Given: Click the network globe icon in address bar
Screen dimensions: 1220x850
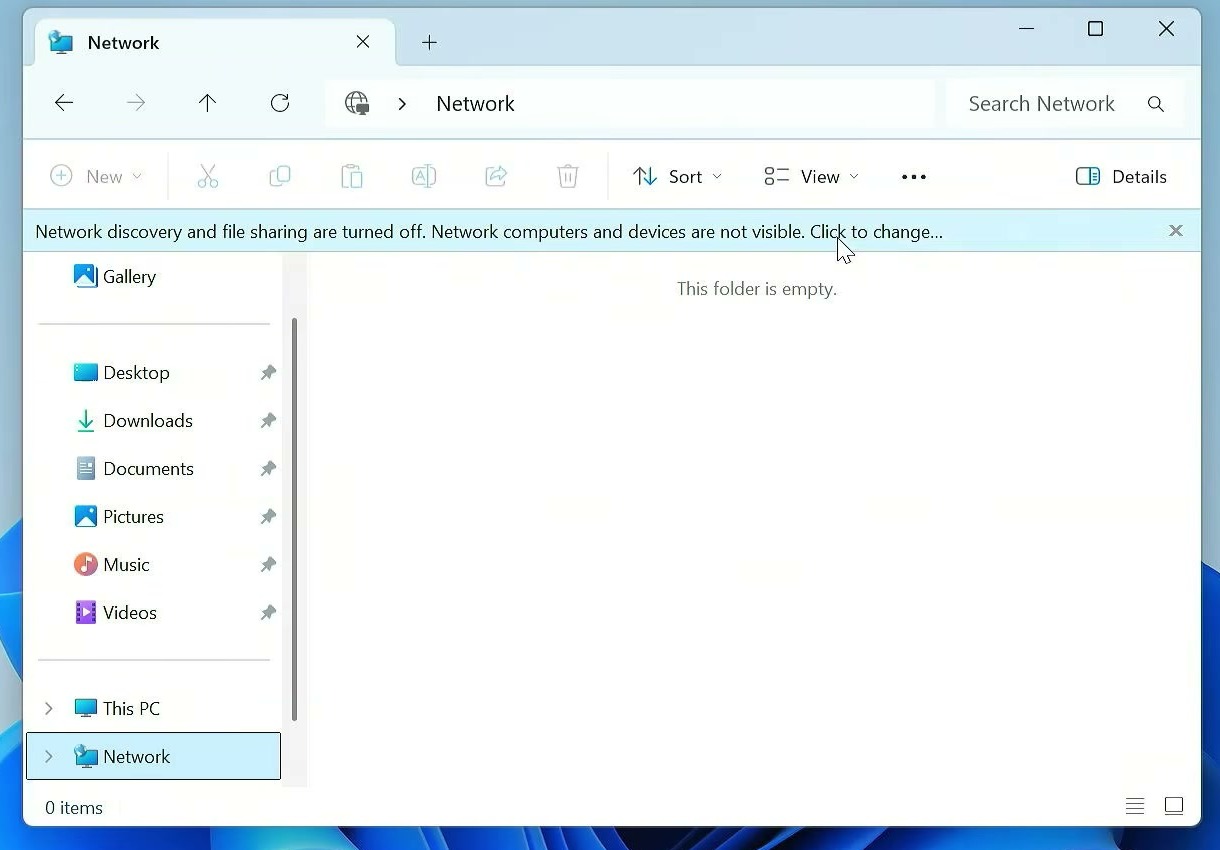Looking at the screenshot, I should (357, 103).
